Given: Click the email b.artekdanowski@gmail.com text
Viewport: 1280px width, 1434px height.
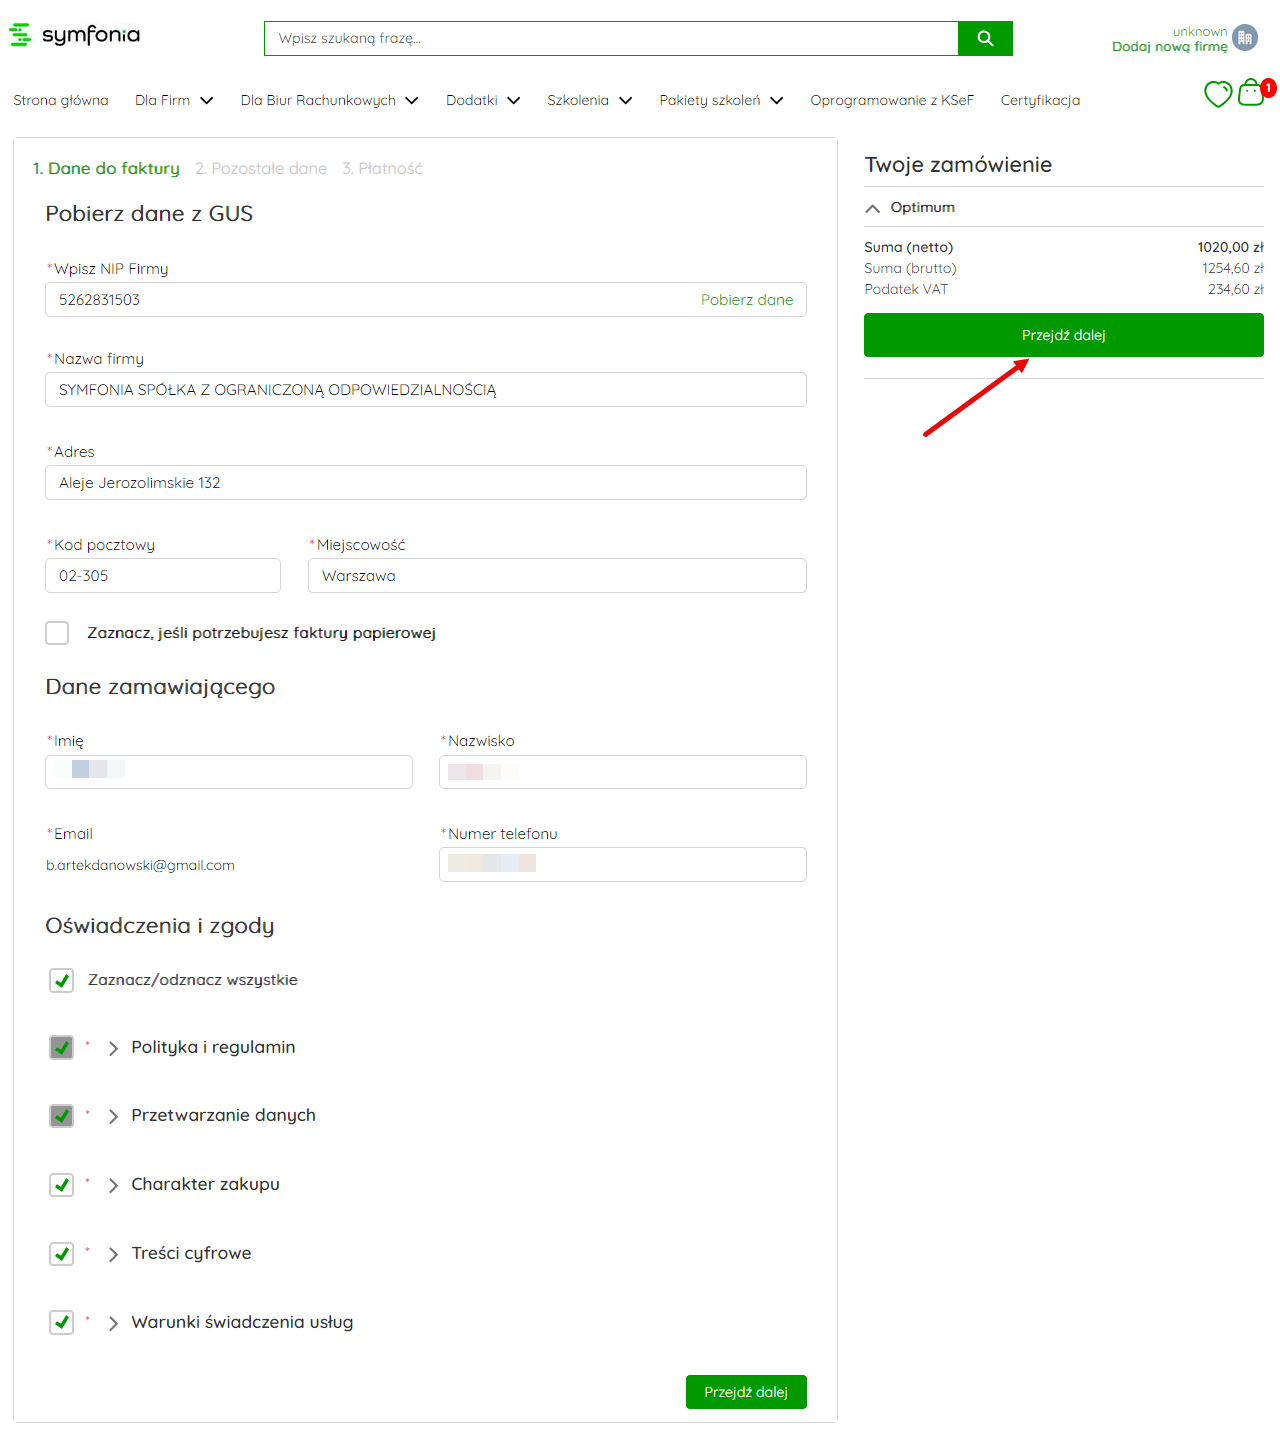Looking at the screenshot, I should (x=140, y=865).
